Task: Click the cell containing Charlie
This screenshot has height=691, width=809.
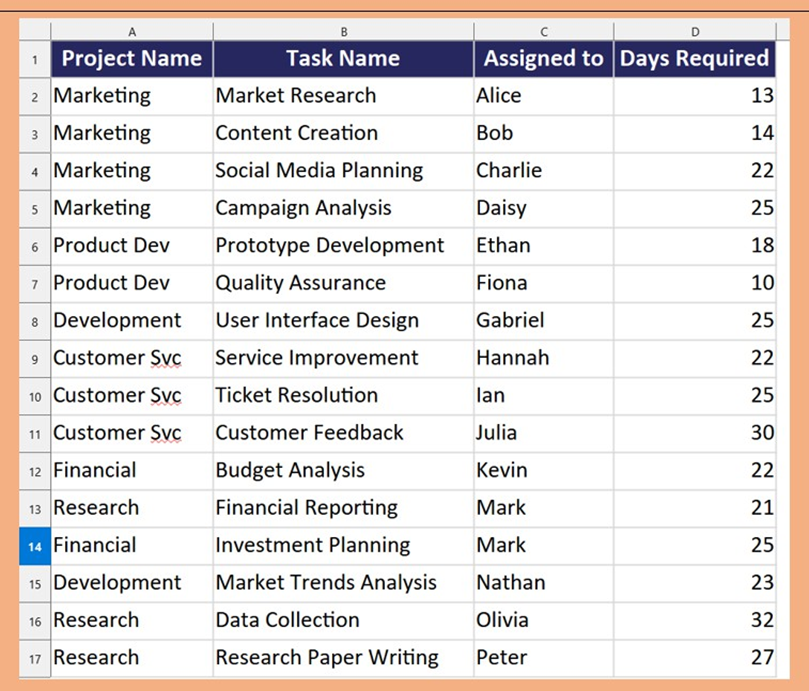Action: (x=544, y=171)
